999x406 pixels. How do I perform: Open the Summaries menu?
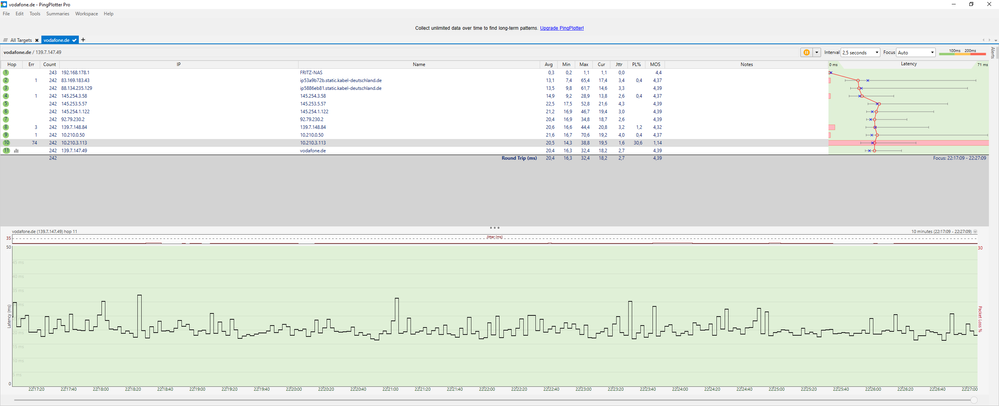[x=57, y=13]
